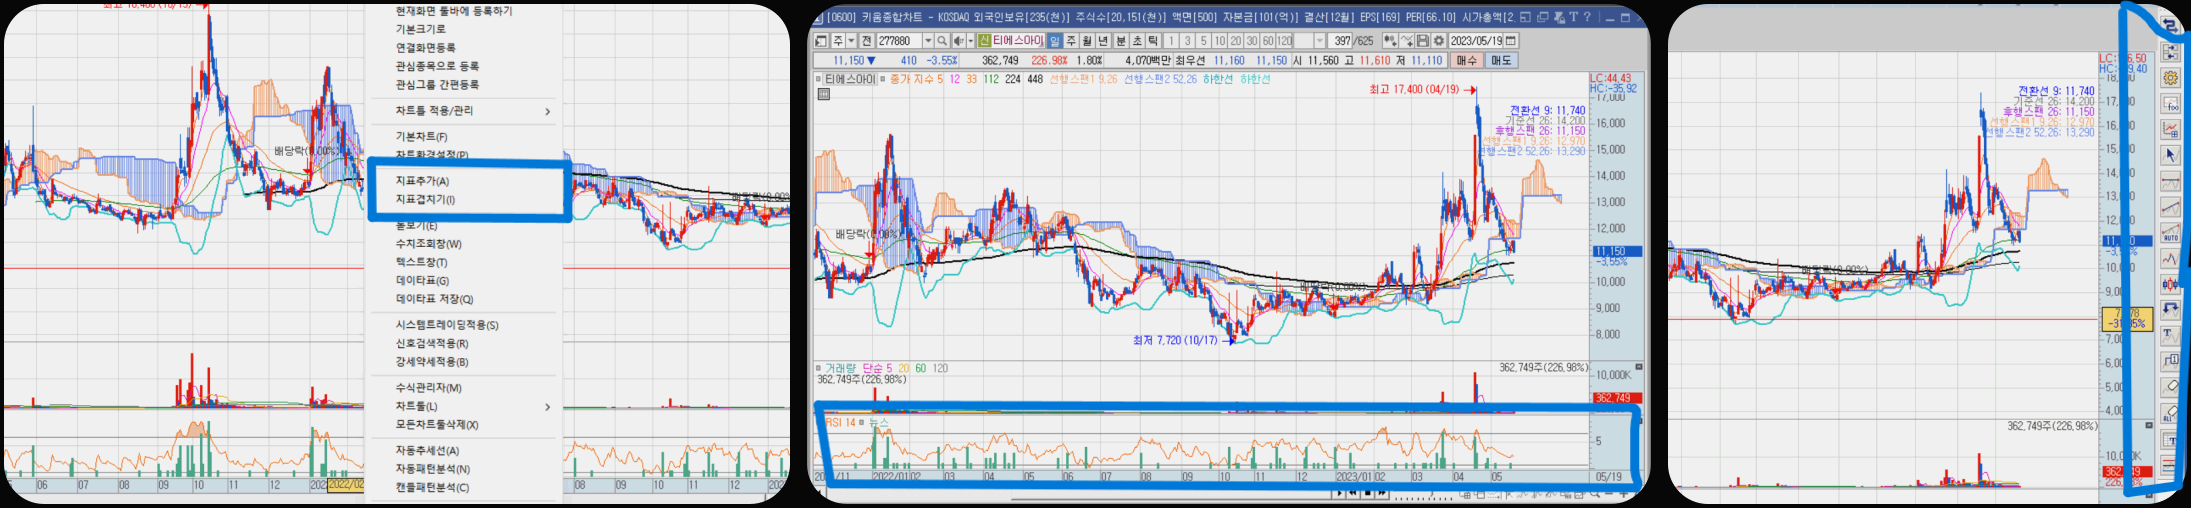Click the question mark help icon
The image size is (2191, 508).
[x=1587, y=17]
